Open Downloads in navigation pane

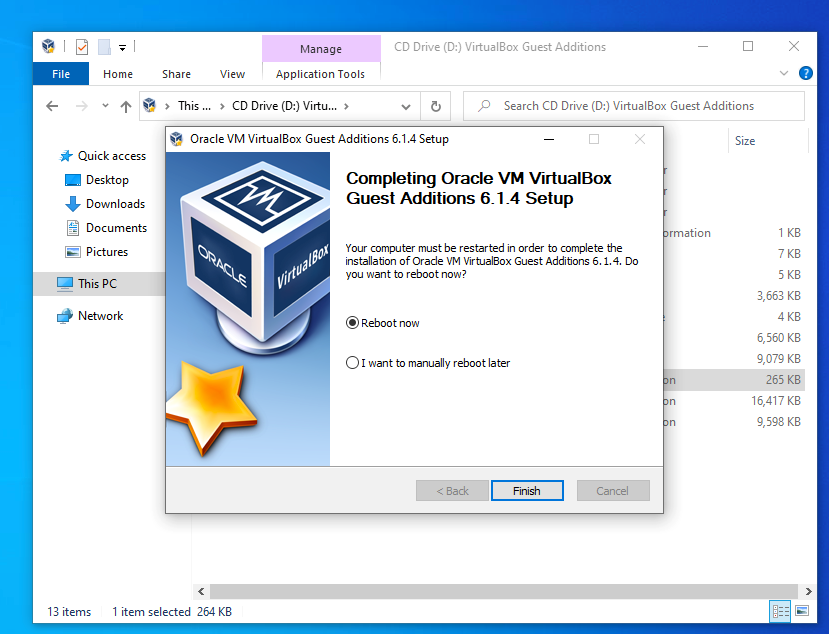115,204
